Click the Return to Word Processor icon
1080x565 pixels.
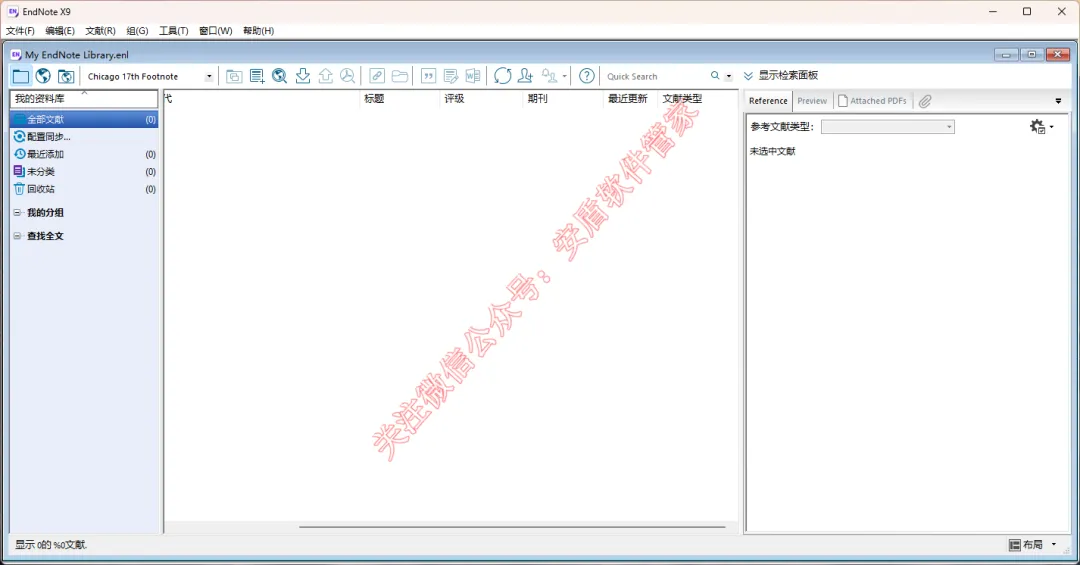(x=473, y=76)
